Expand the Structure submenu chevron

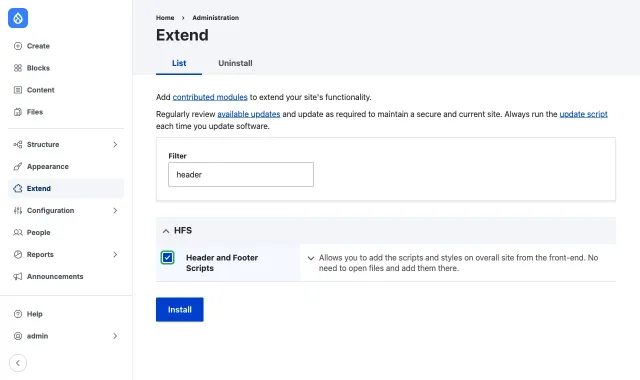click(x=115, y=144)
